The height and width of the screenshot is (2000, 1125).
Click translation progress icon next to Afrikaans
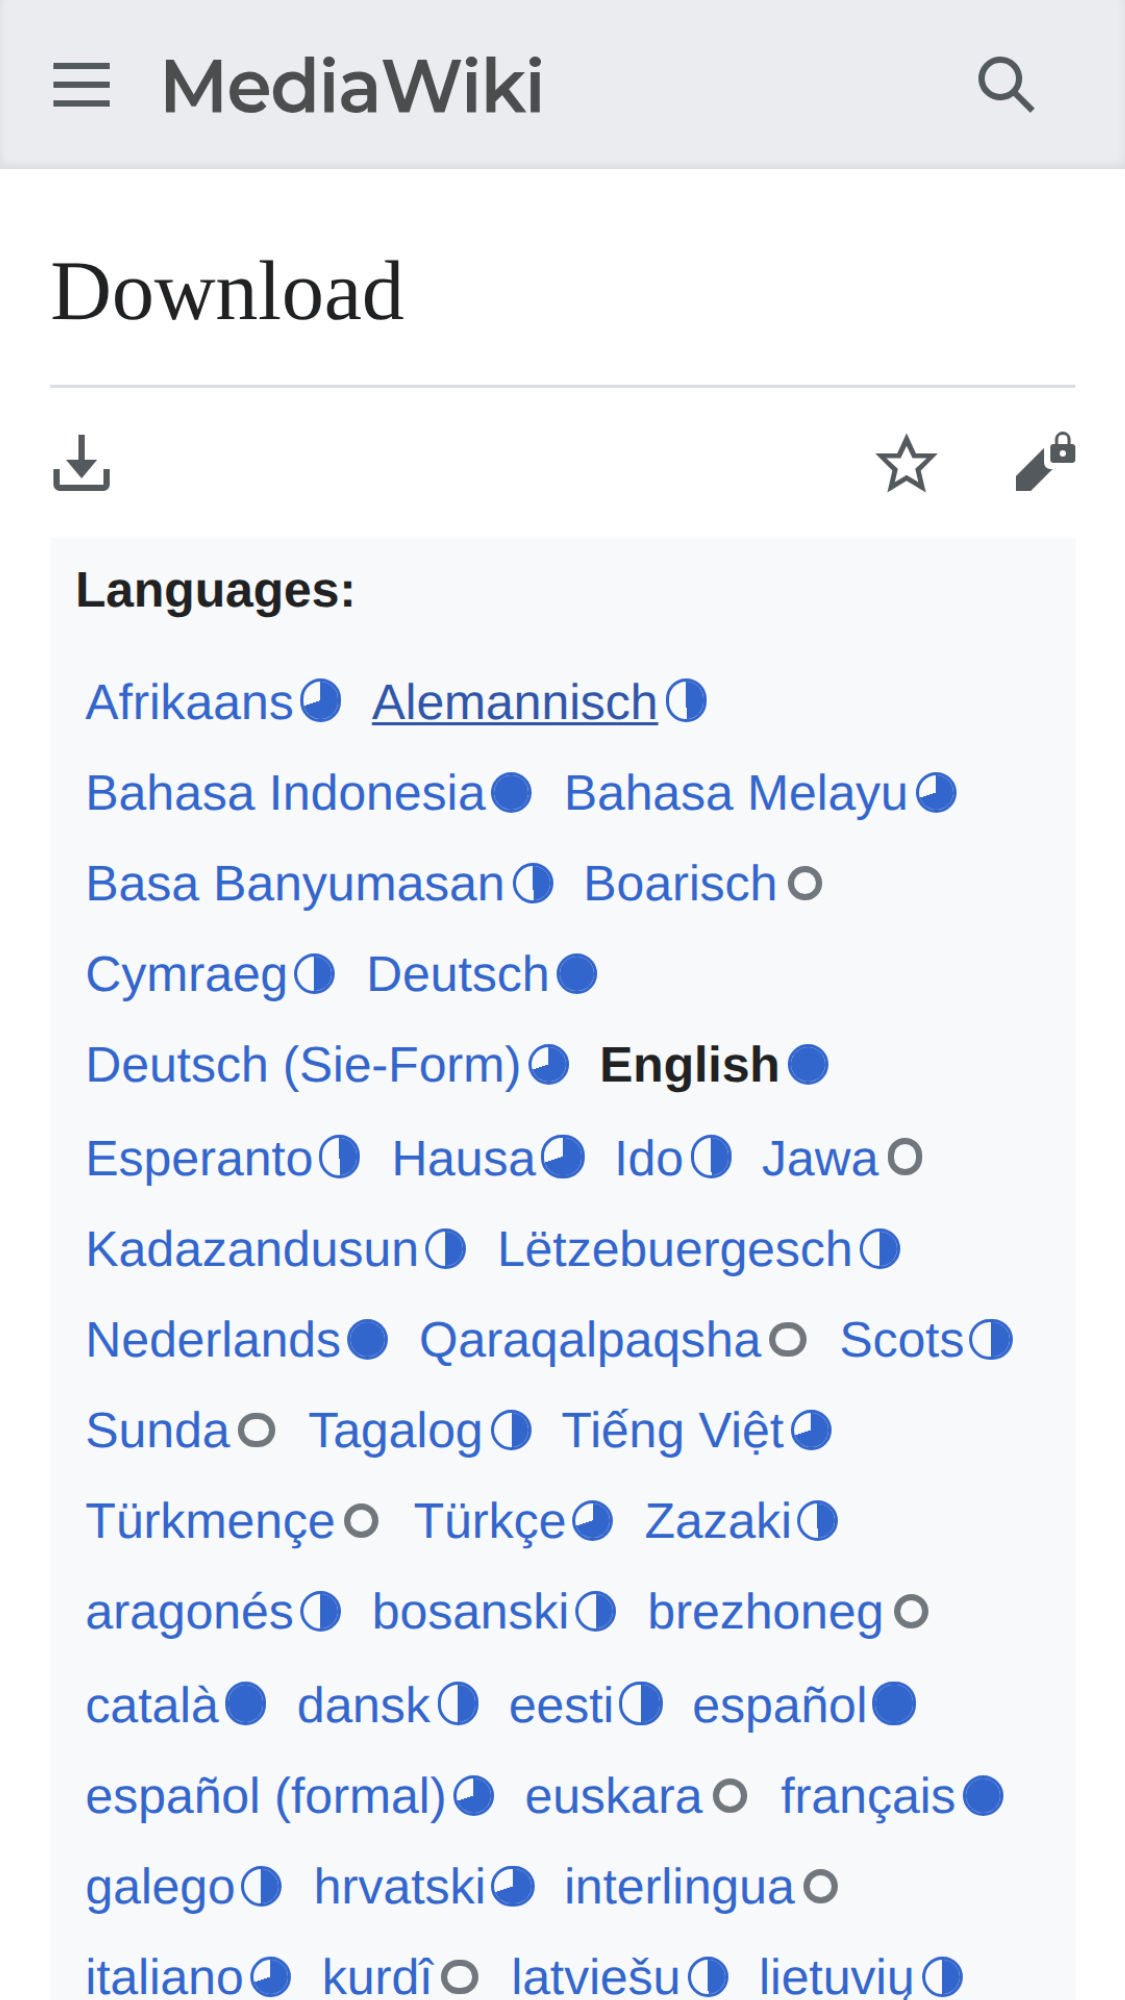[321, 701]
